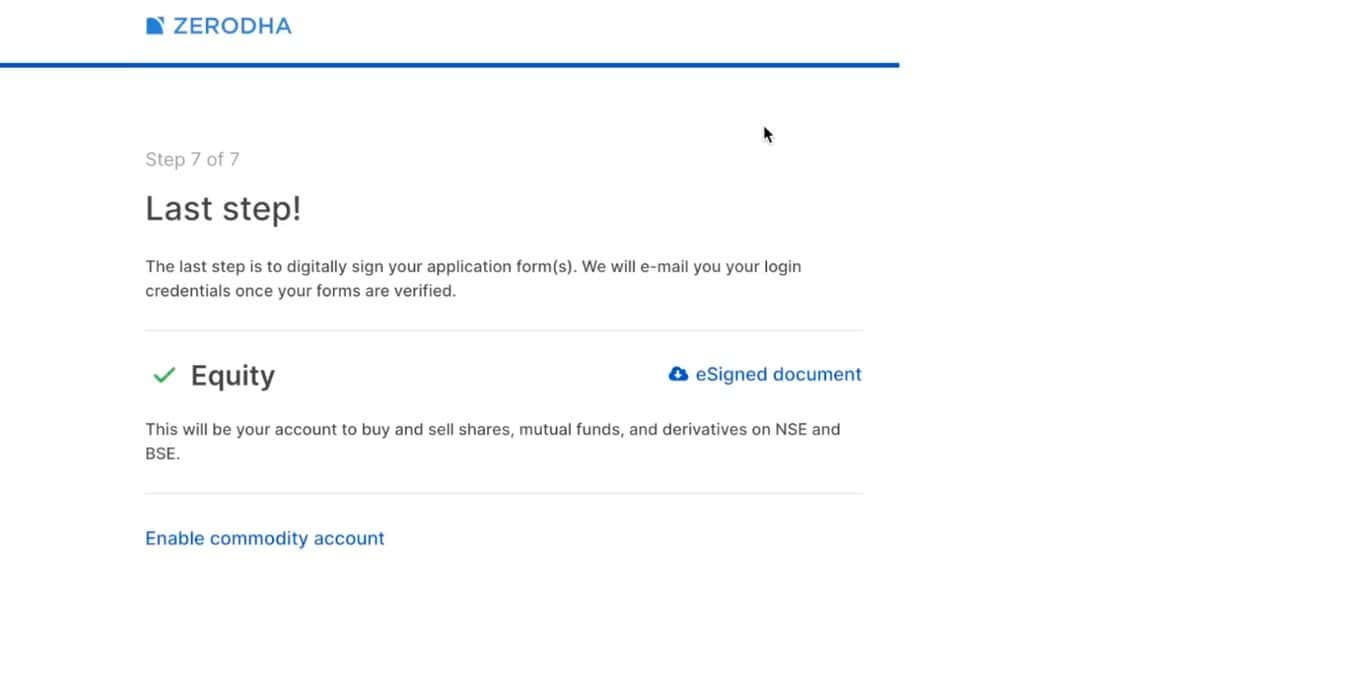Click the Zerodha kite logo icon
Image resolution: width=1364 pixels, height=690 pixels.
point(155,24)
